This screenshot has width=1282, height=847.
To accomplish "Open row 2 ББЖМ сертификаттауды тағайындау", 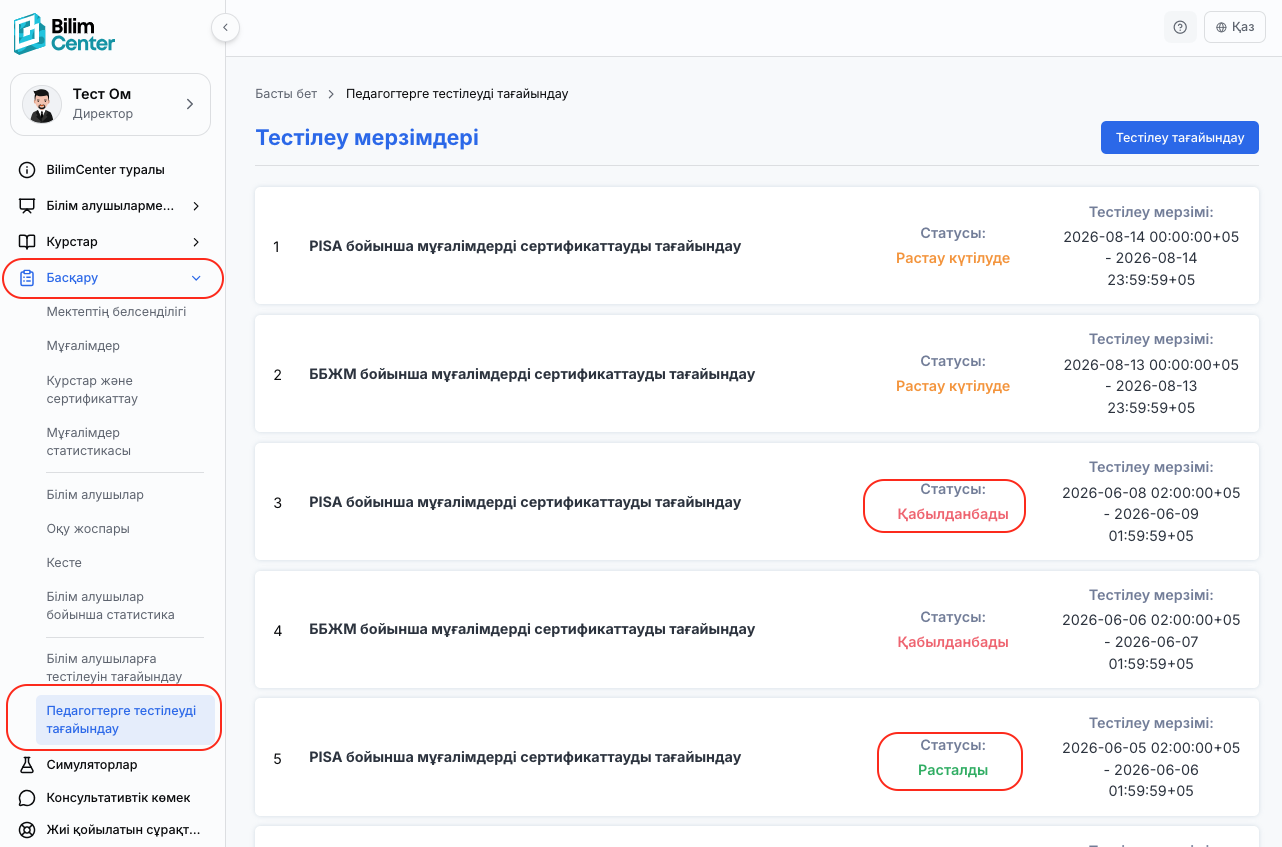I will [x=532, y=374].
